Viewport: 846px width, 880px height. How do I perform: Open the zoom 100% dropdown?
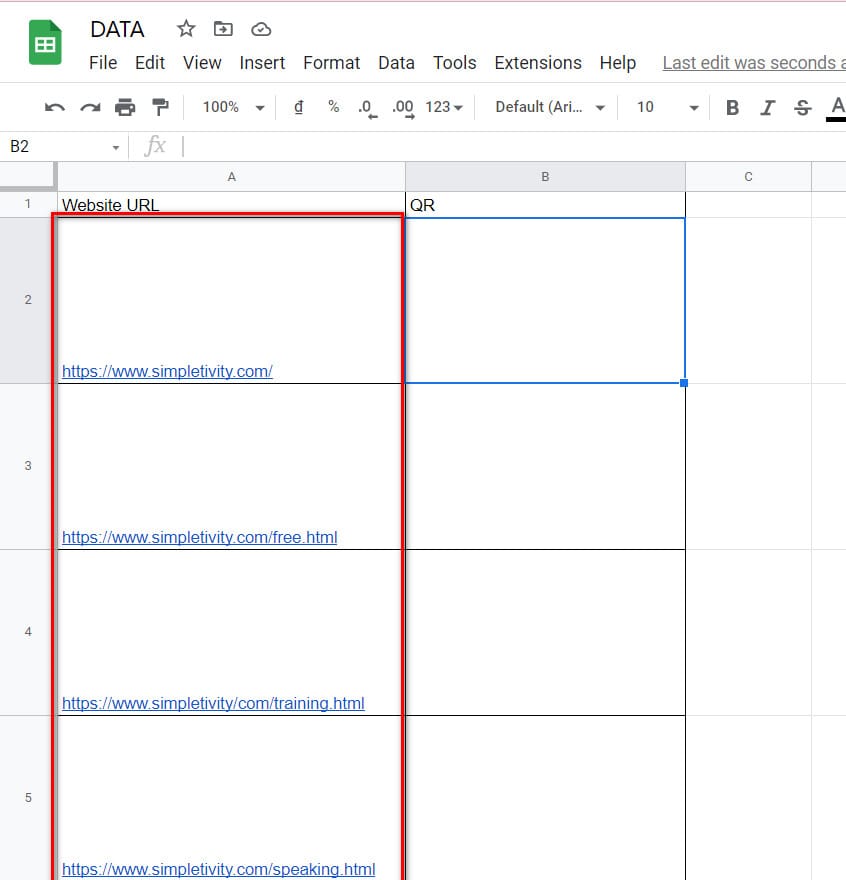point(233,107)
